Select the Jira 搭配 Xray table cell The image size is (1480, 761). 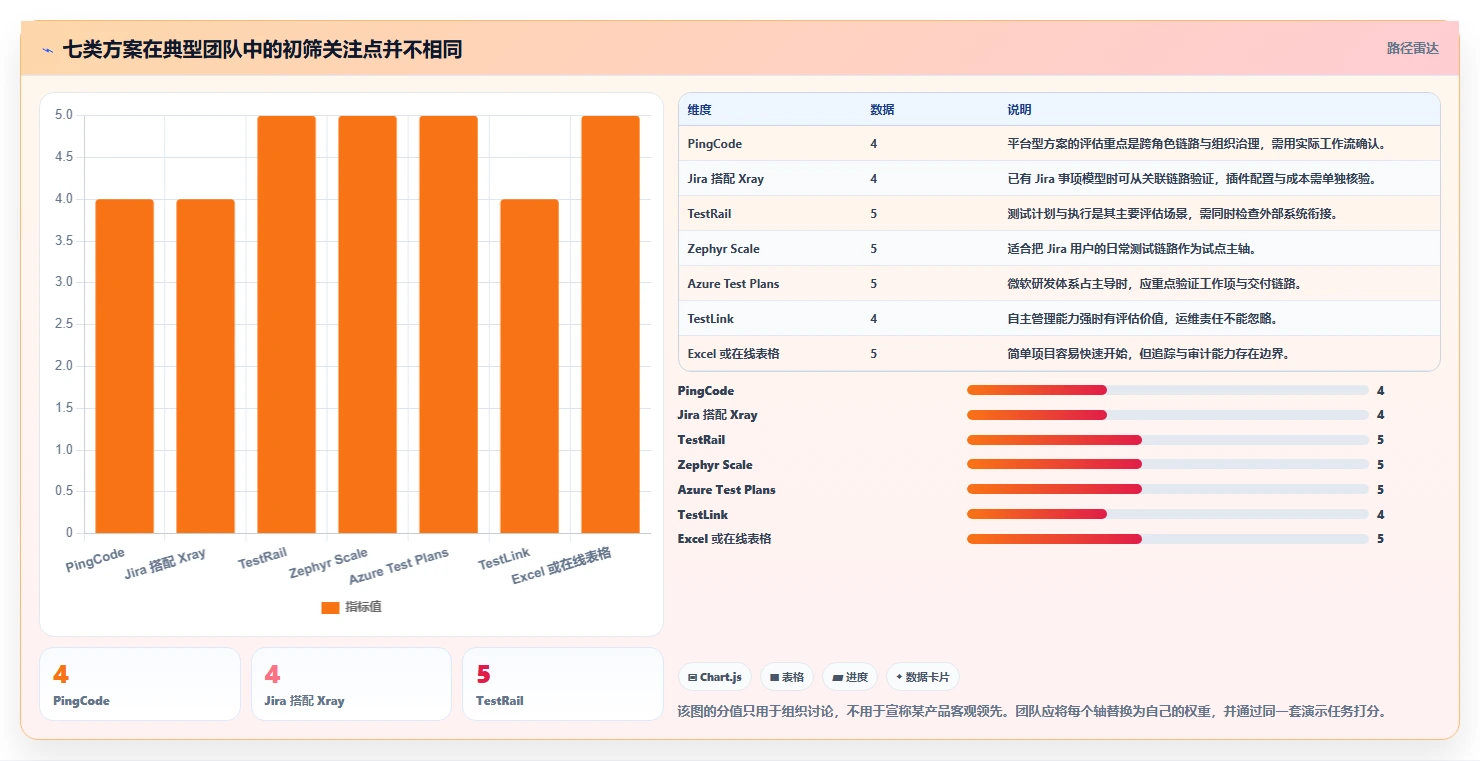pos(726,179)
